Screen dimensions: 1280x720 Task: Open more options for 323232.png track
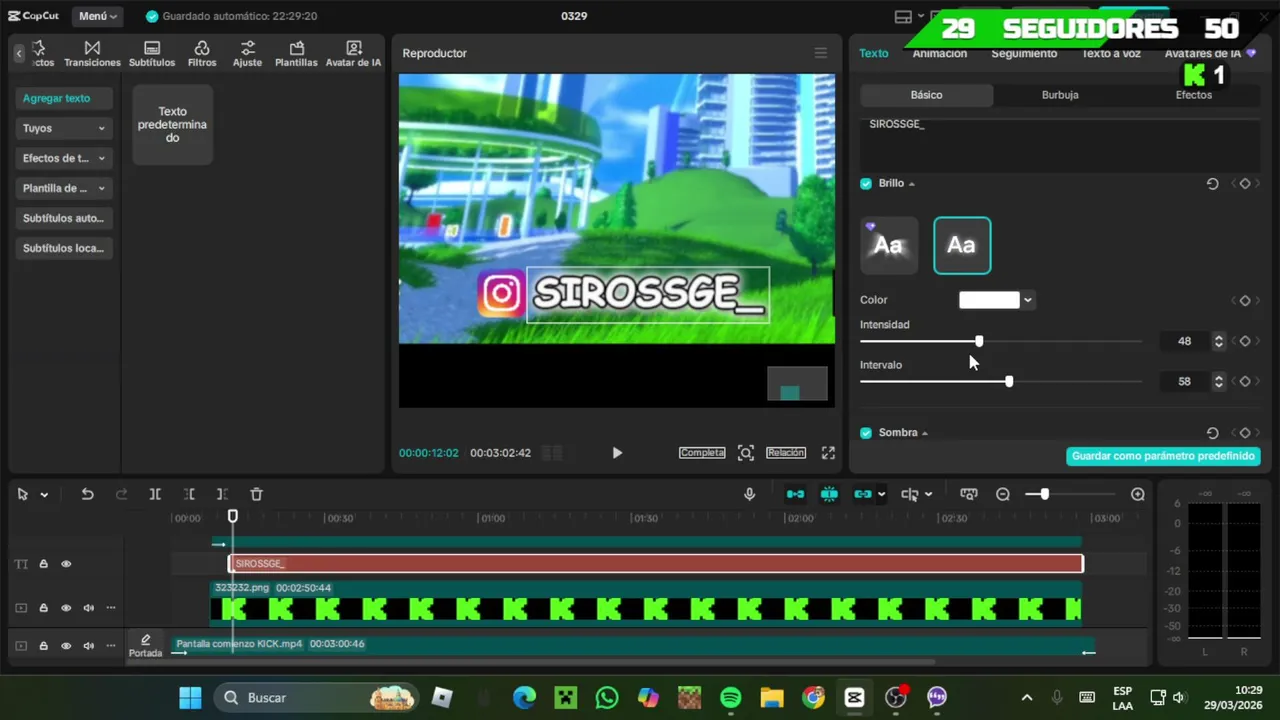(111, 608)
